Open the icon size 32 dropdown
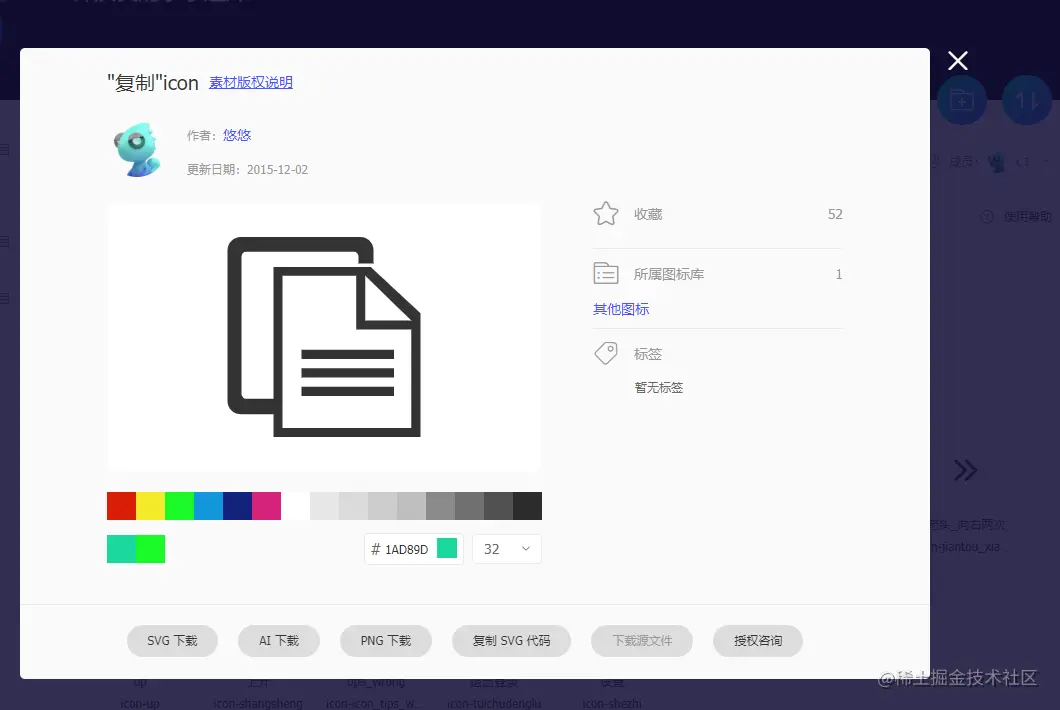The image size is (1060, 710). coord(507,549)
